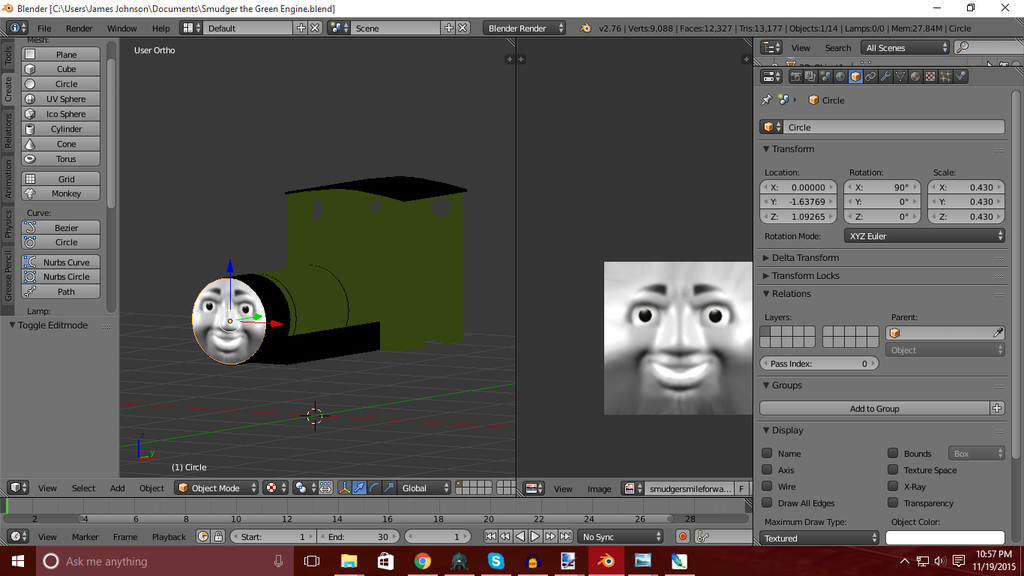Image resolution: width=1024 pixels, height=576 pixels.
Task: Collapse the Transform panel
Action: pyautogui.click(x=766, y=149)
